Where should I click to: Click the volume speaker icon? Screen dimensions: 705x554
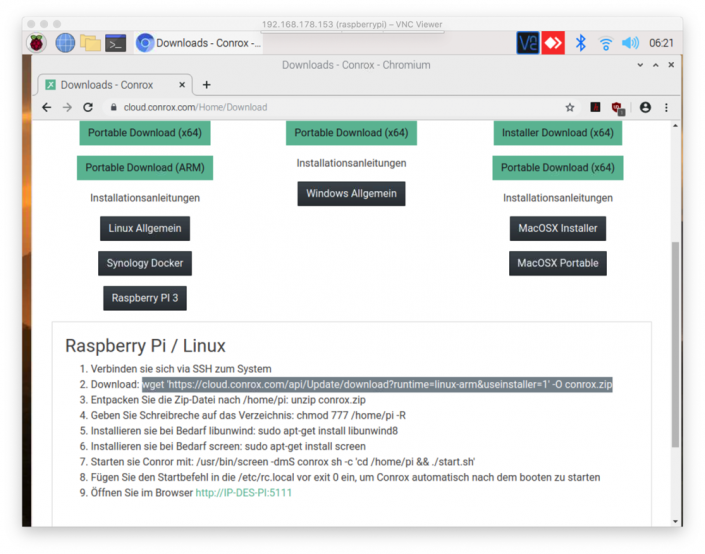(x=630, y=43)
